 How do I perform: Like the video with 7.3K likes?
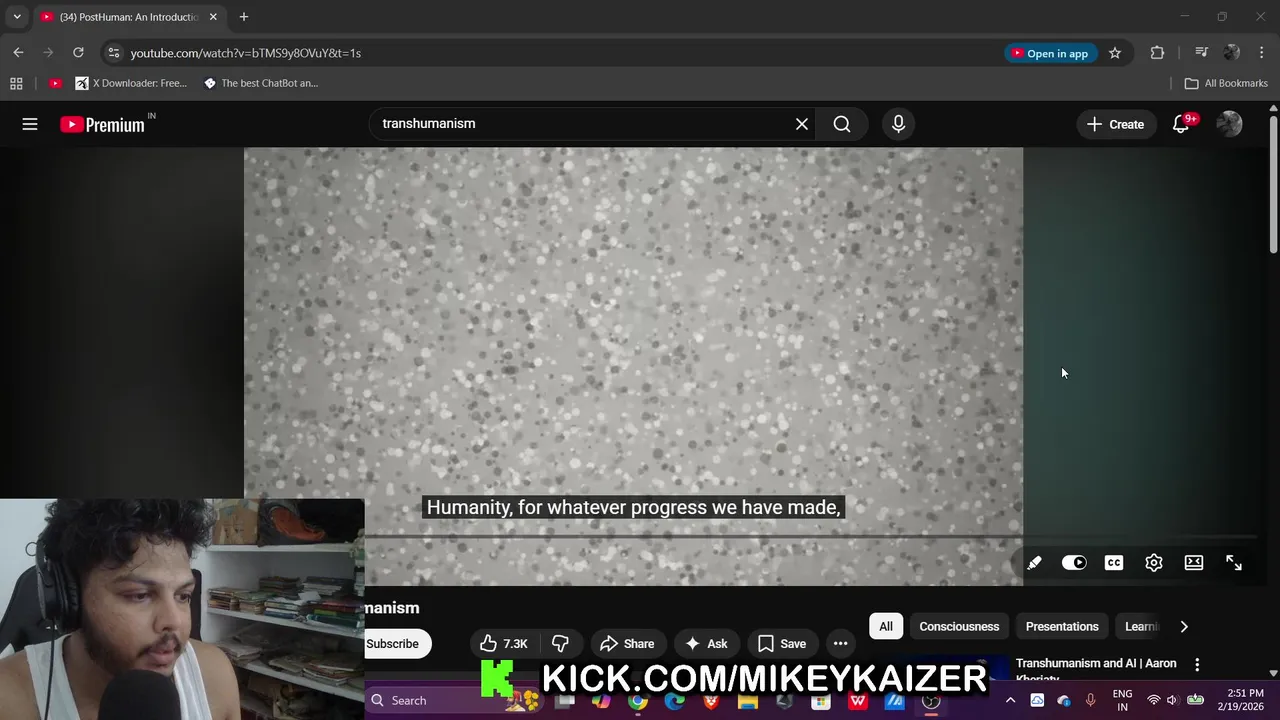click(x=504, y=644)
